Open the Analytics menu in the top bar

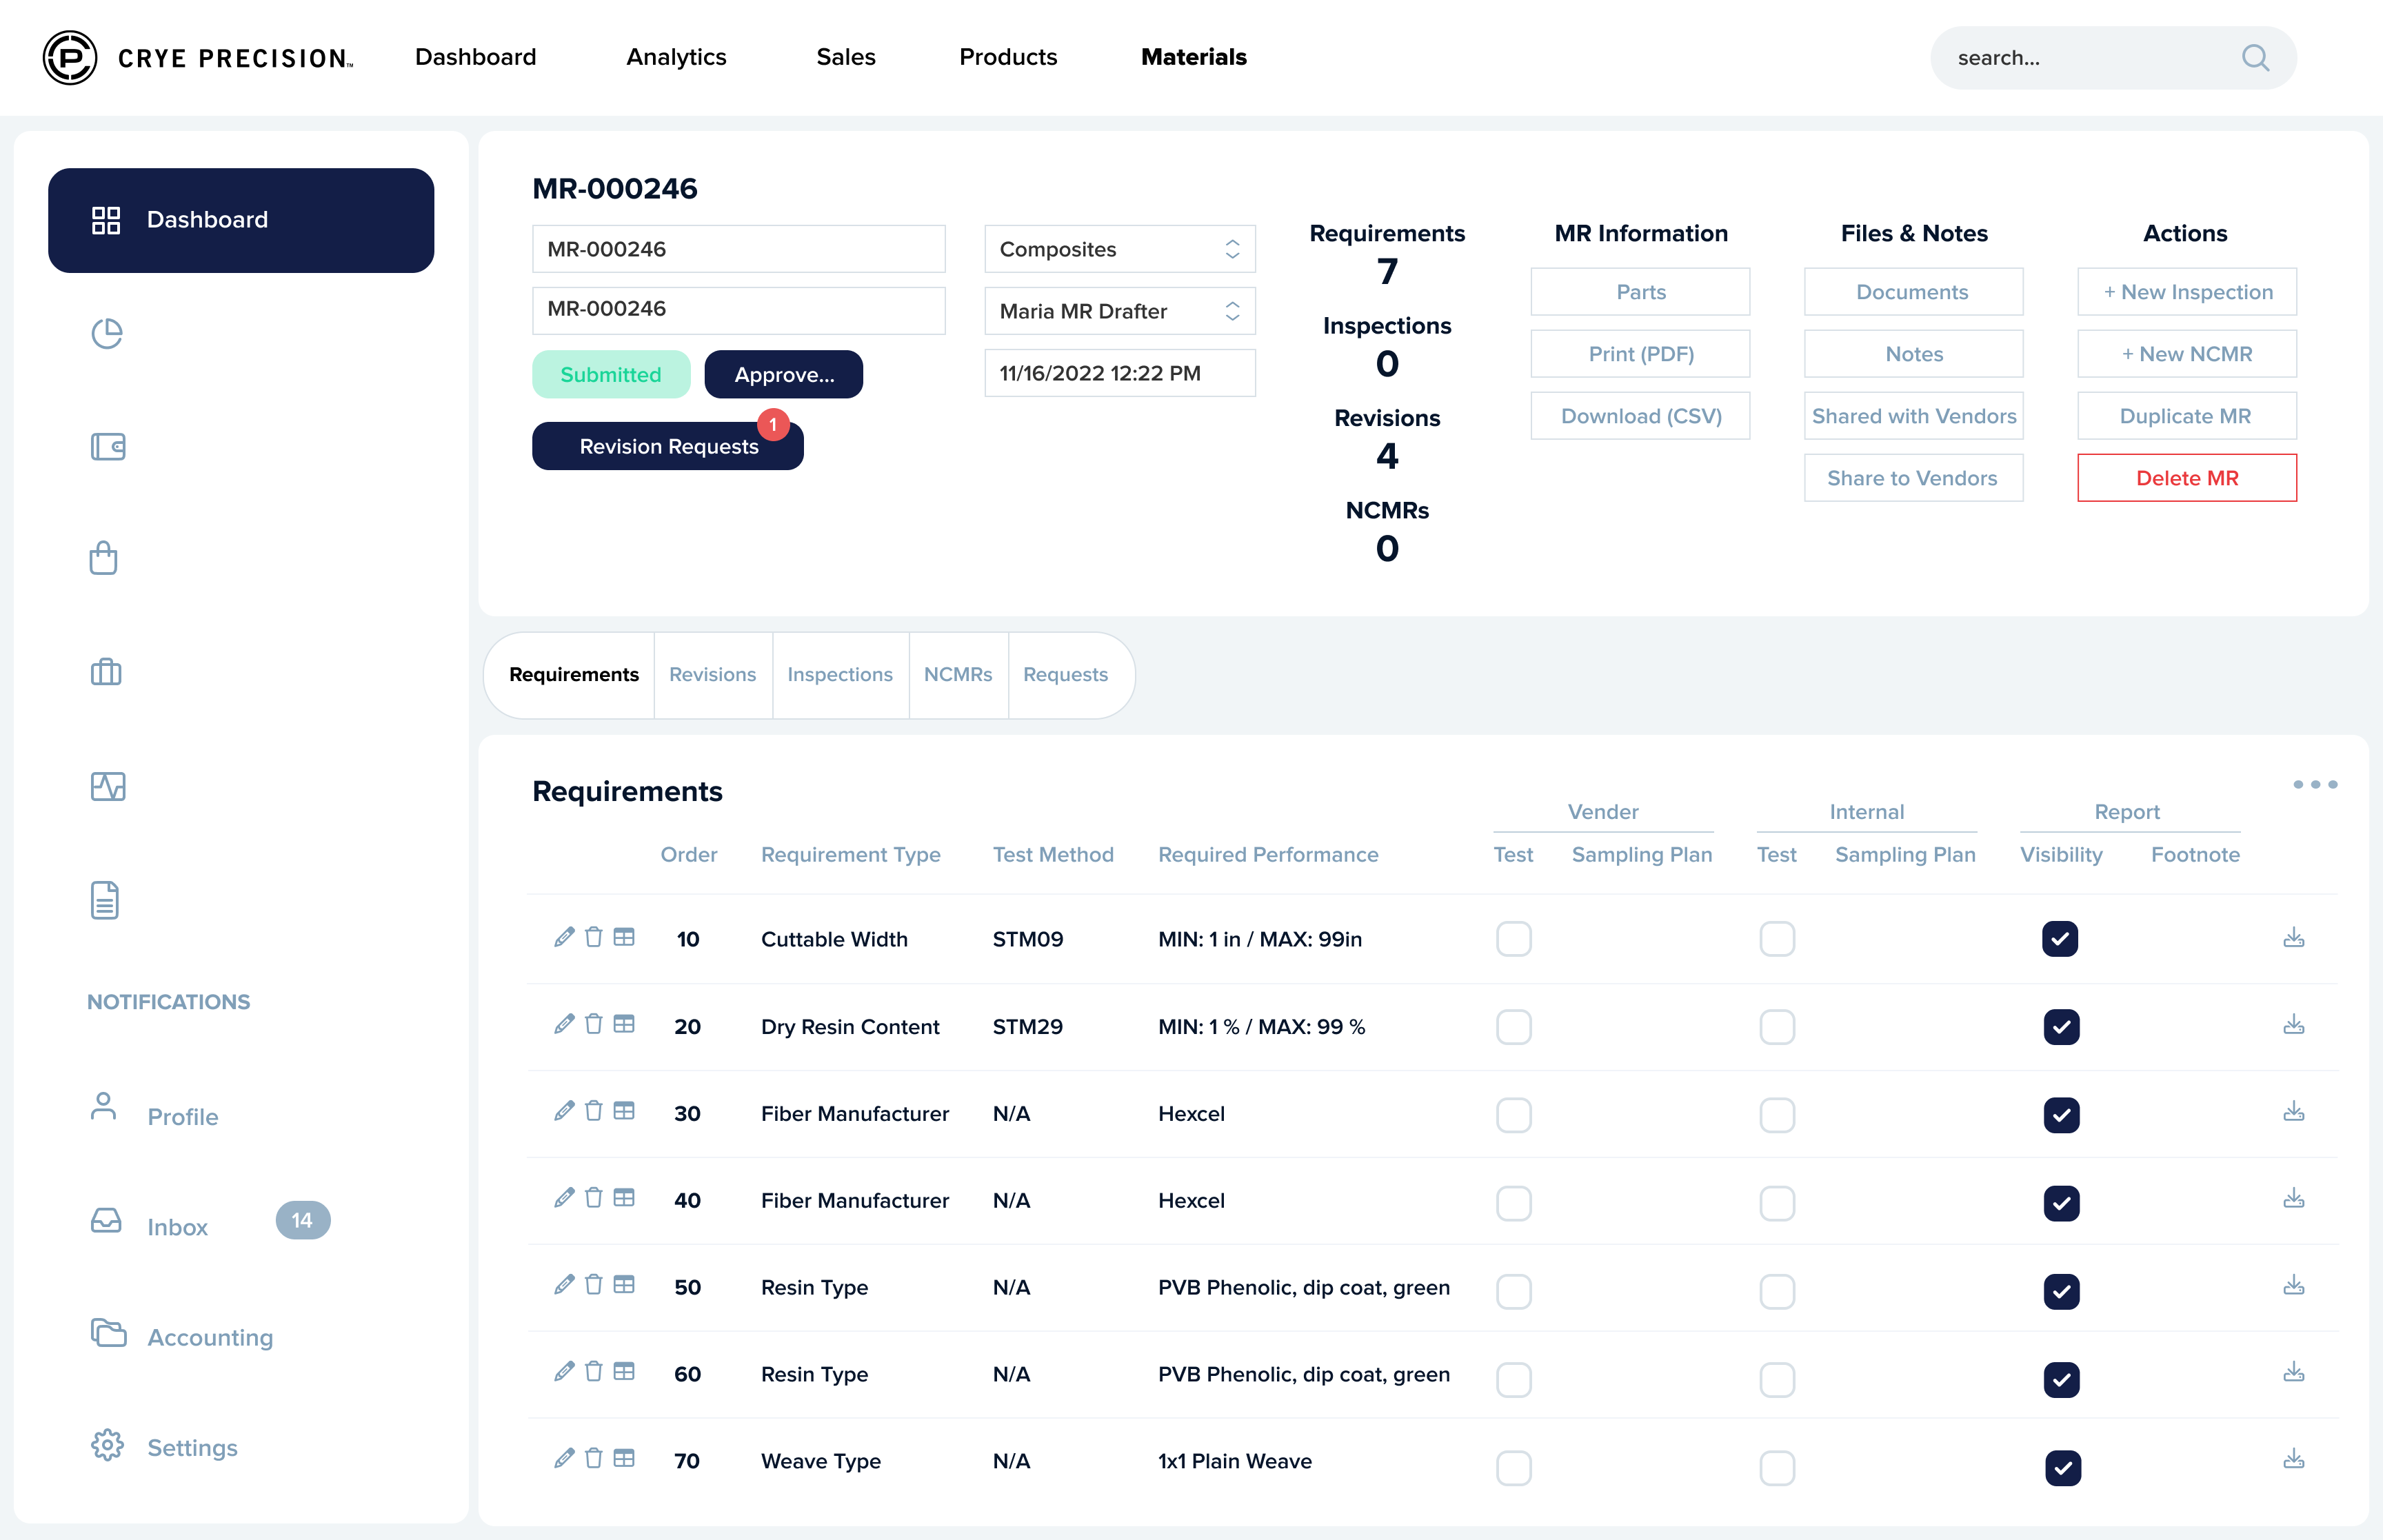(x=675, y=57)
